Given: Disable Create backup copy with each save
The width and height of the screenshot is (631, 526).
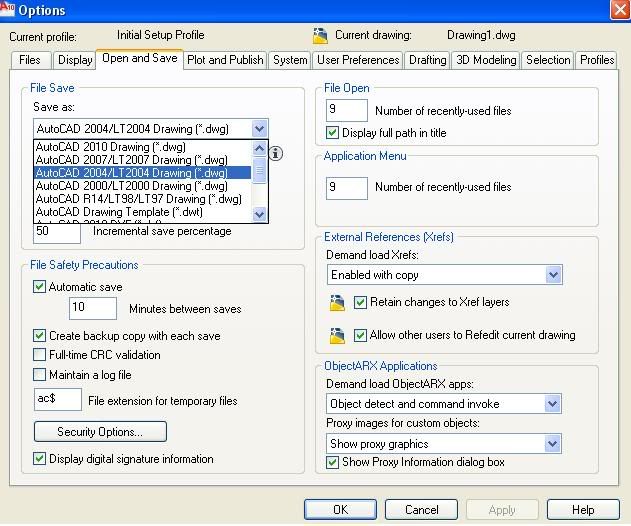Looking at the screenshot, I should click(39, 336).
